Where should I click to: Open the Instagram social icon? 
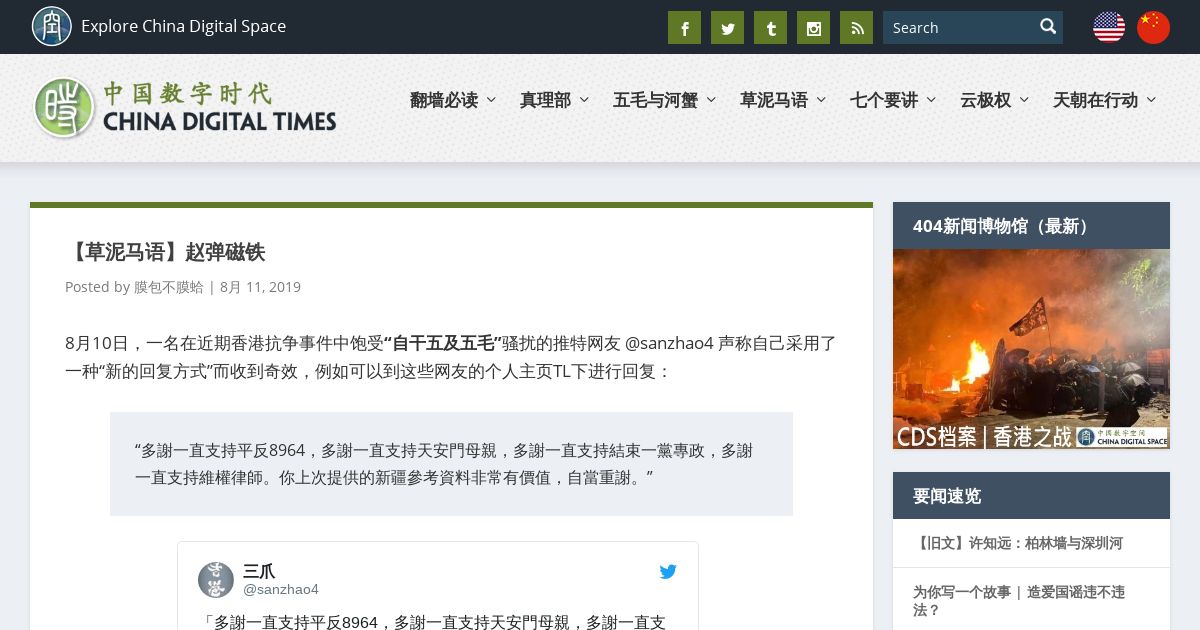tap(813, 28)
